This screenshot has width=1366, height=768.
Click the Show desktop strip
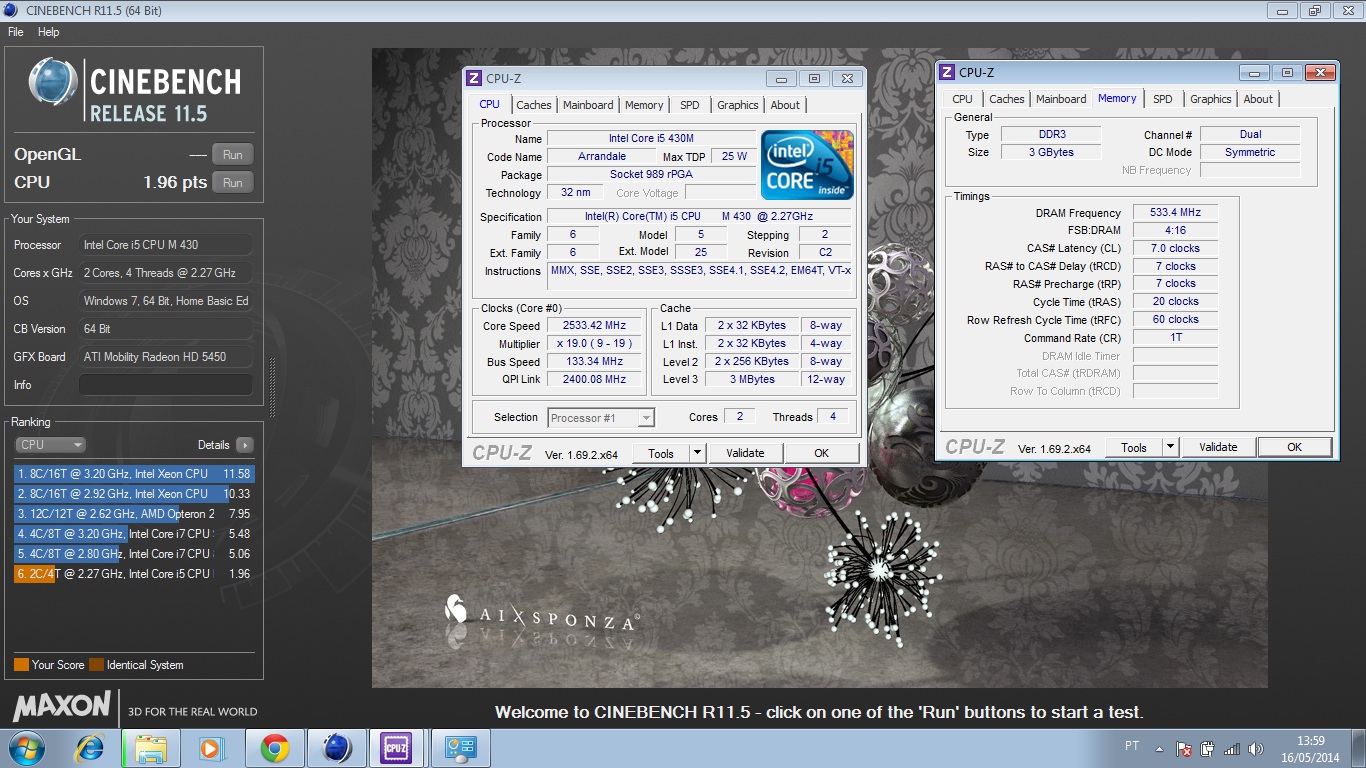[x=1359, y=748]
